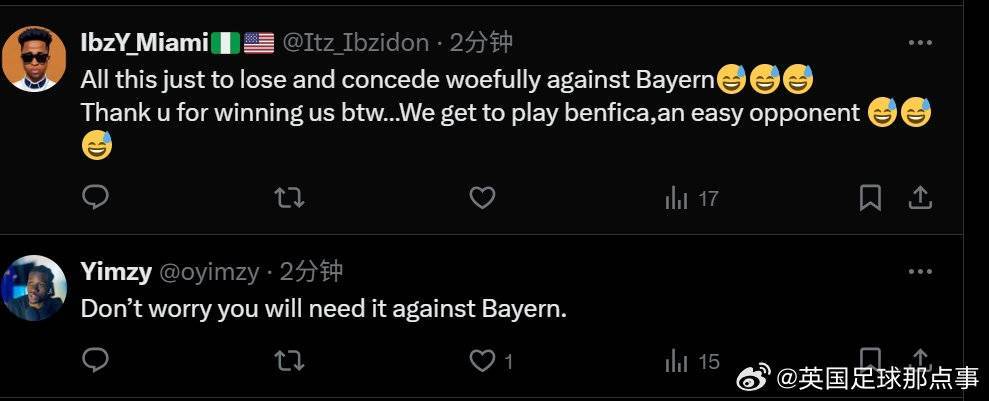This screenshot has width=989, height=401.
Task: View analytics showing 15 views
Action: (692, 360)
